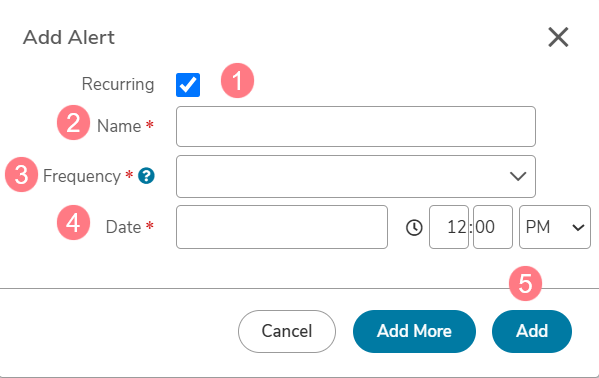599x378 pixels.
Task: Click the Add button
Action: (x=532, y=331)
